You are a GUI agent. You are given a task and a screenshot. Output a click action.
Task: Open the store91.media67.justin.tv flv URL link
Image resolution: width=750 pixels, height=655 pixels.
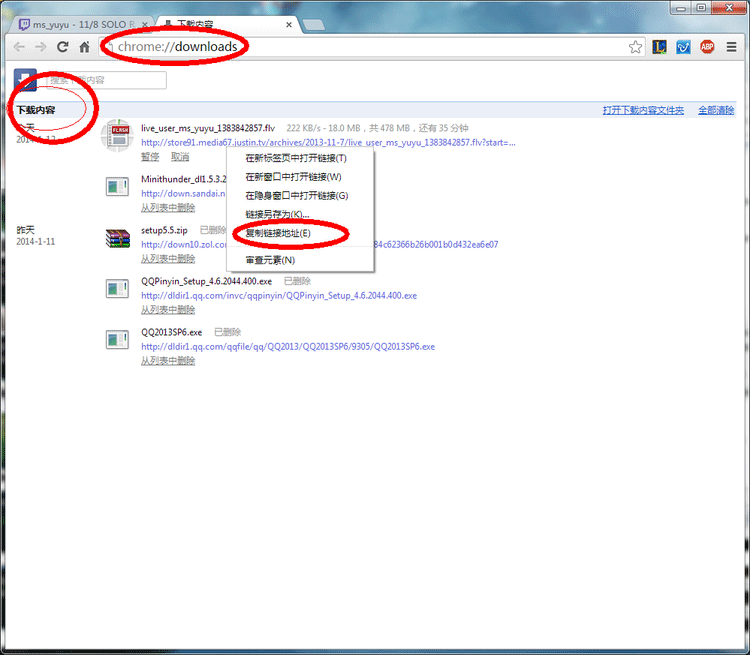[x=328, y=143]
